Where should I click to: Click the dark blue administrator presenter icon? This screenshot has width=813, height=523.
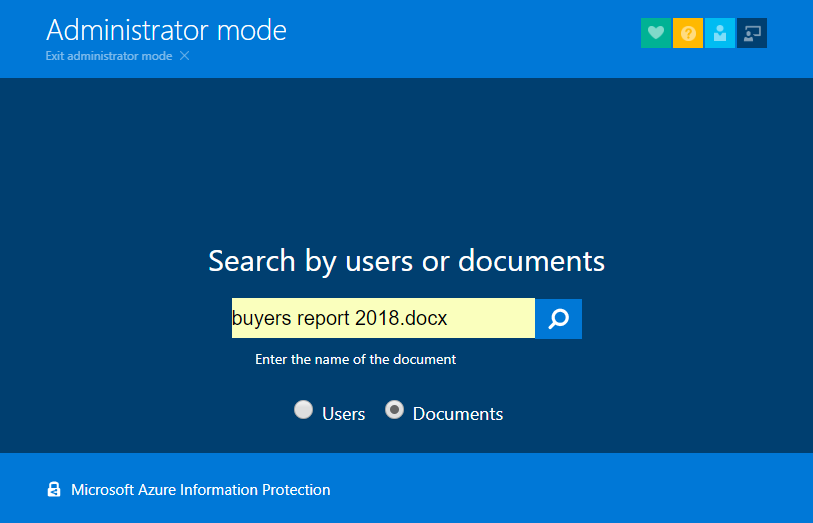[751, 33]
